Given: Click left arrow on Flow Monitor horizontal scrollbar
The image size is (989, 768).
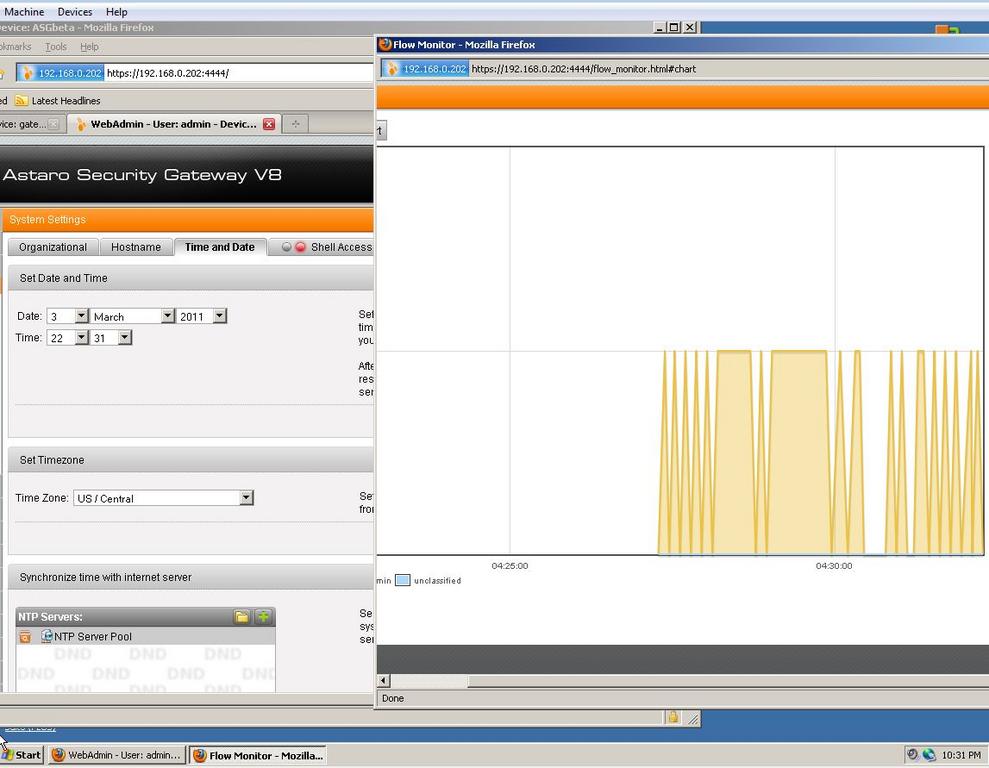Looking at the screenshot, I should 384,681.
